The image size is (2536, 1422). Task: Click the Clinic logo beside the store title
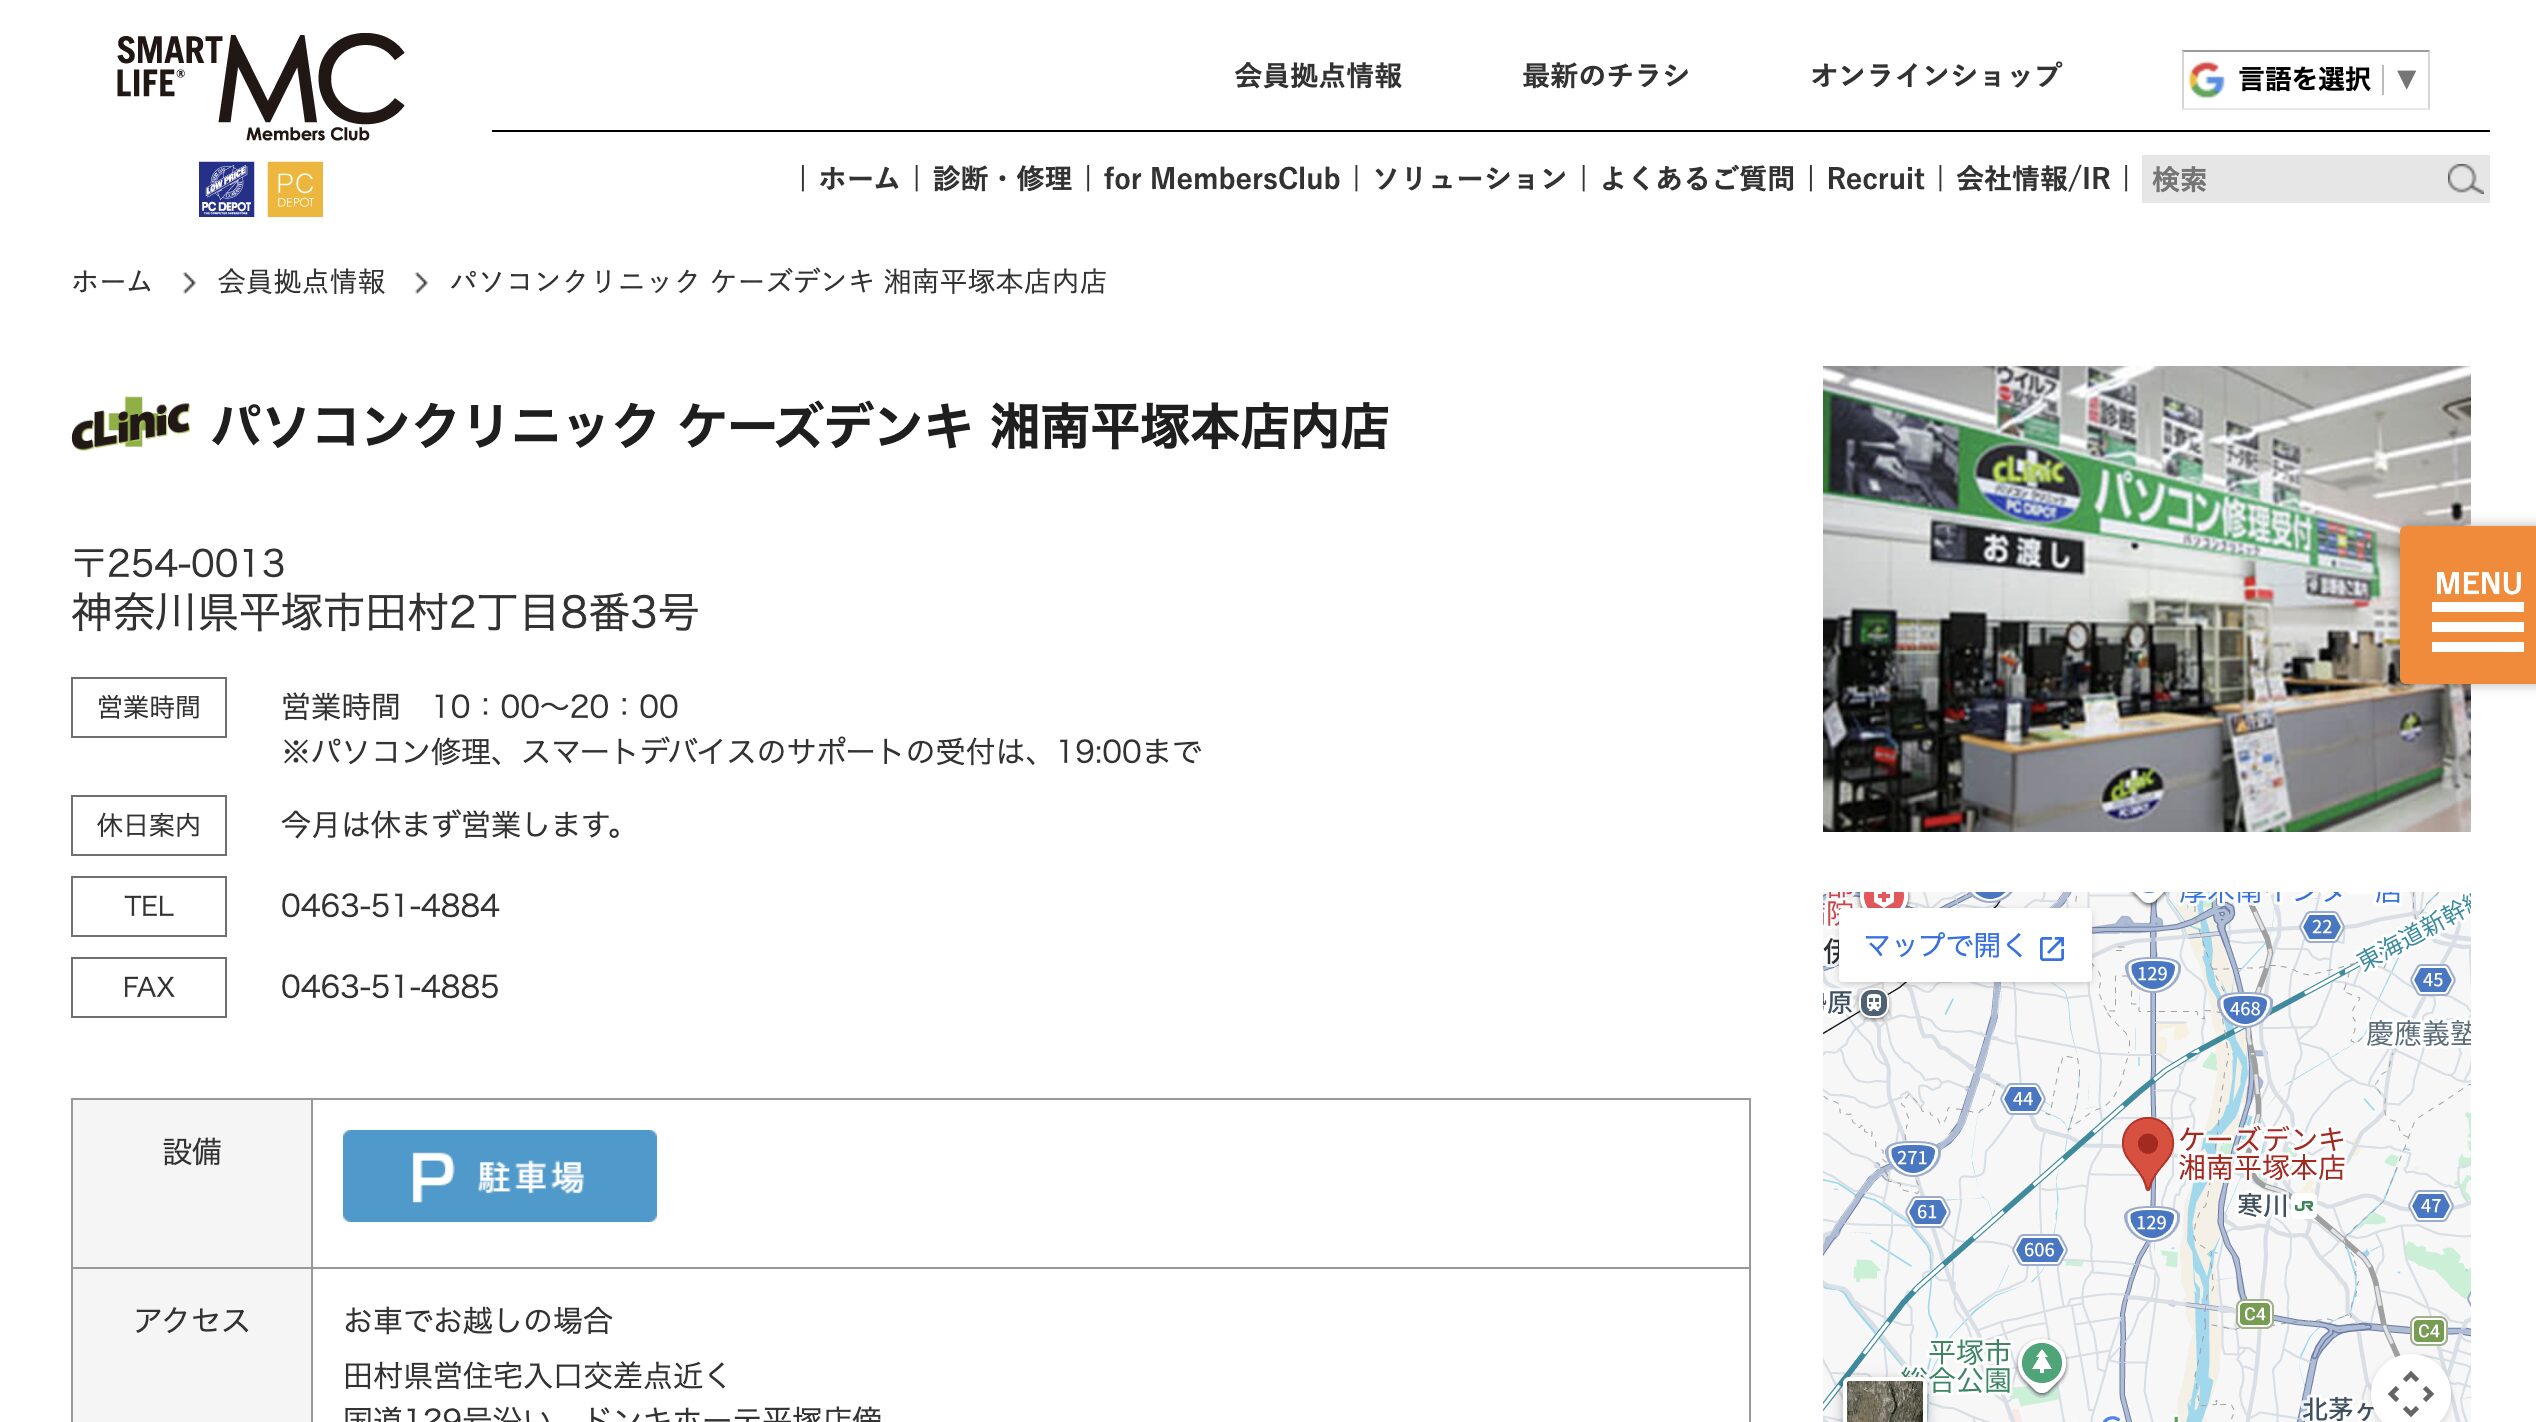131,426
